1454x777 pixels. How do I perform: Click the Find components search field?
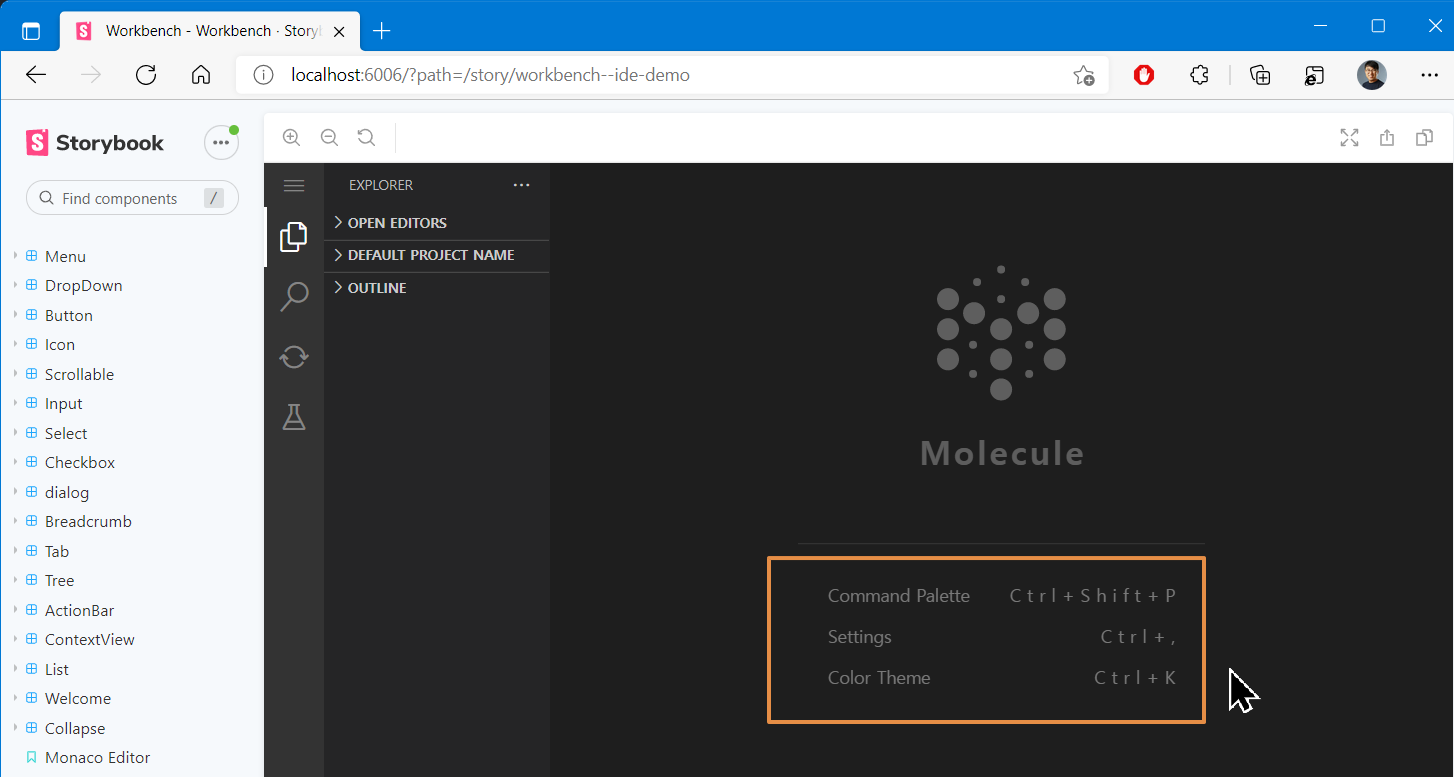point(130,198)
